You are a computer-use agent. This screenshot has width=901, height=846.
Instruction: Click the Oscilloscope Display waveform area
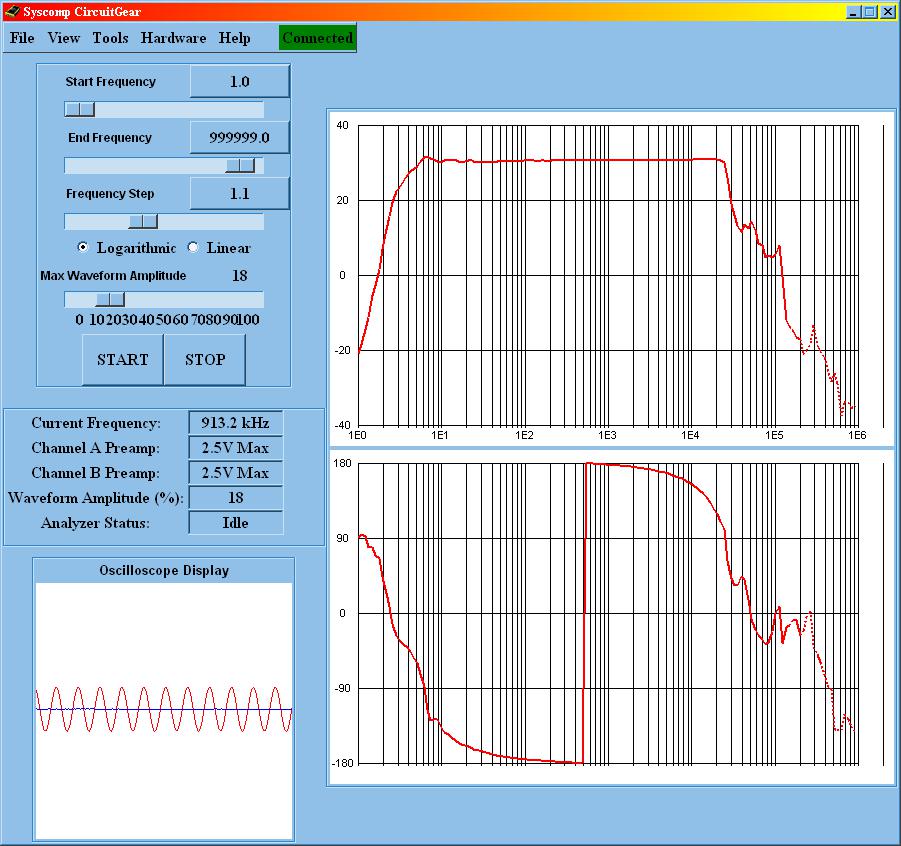tap(164, 710)
